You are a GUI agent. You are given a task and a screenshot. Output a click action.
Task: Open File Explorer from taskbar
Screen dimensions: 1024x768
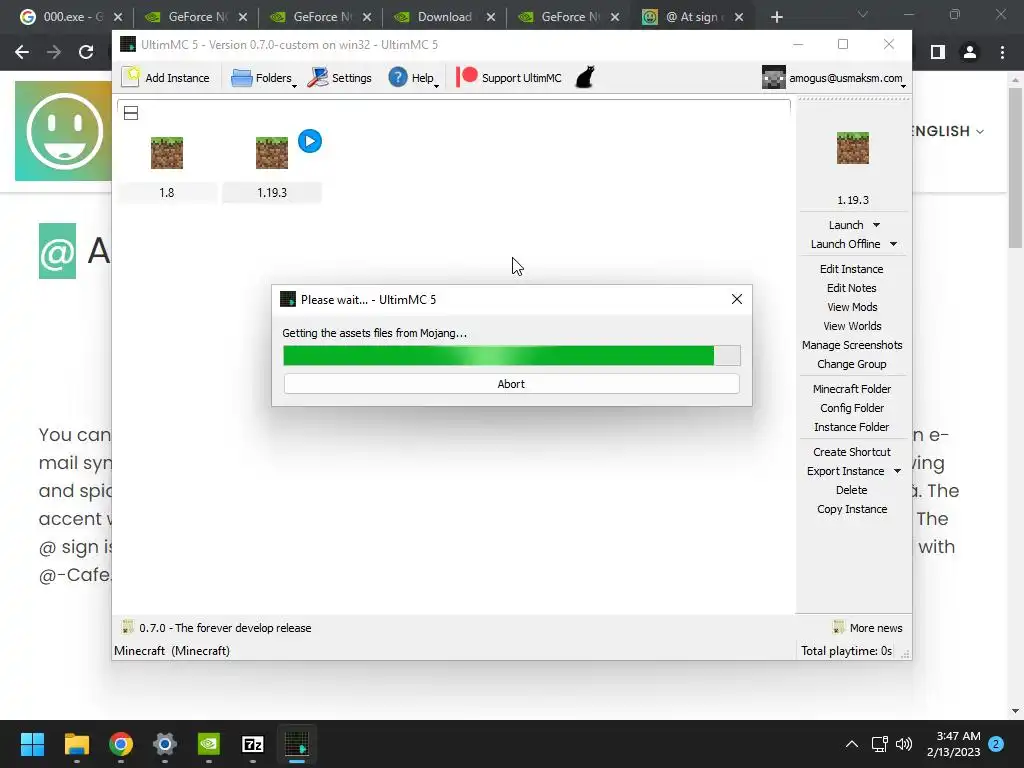coord(76,744)
